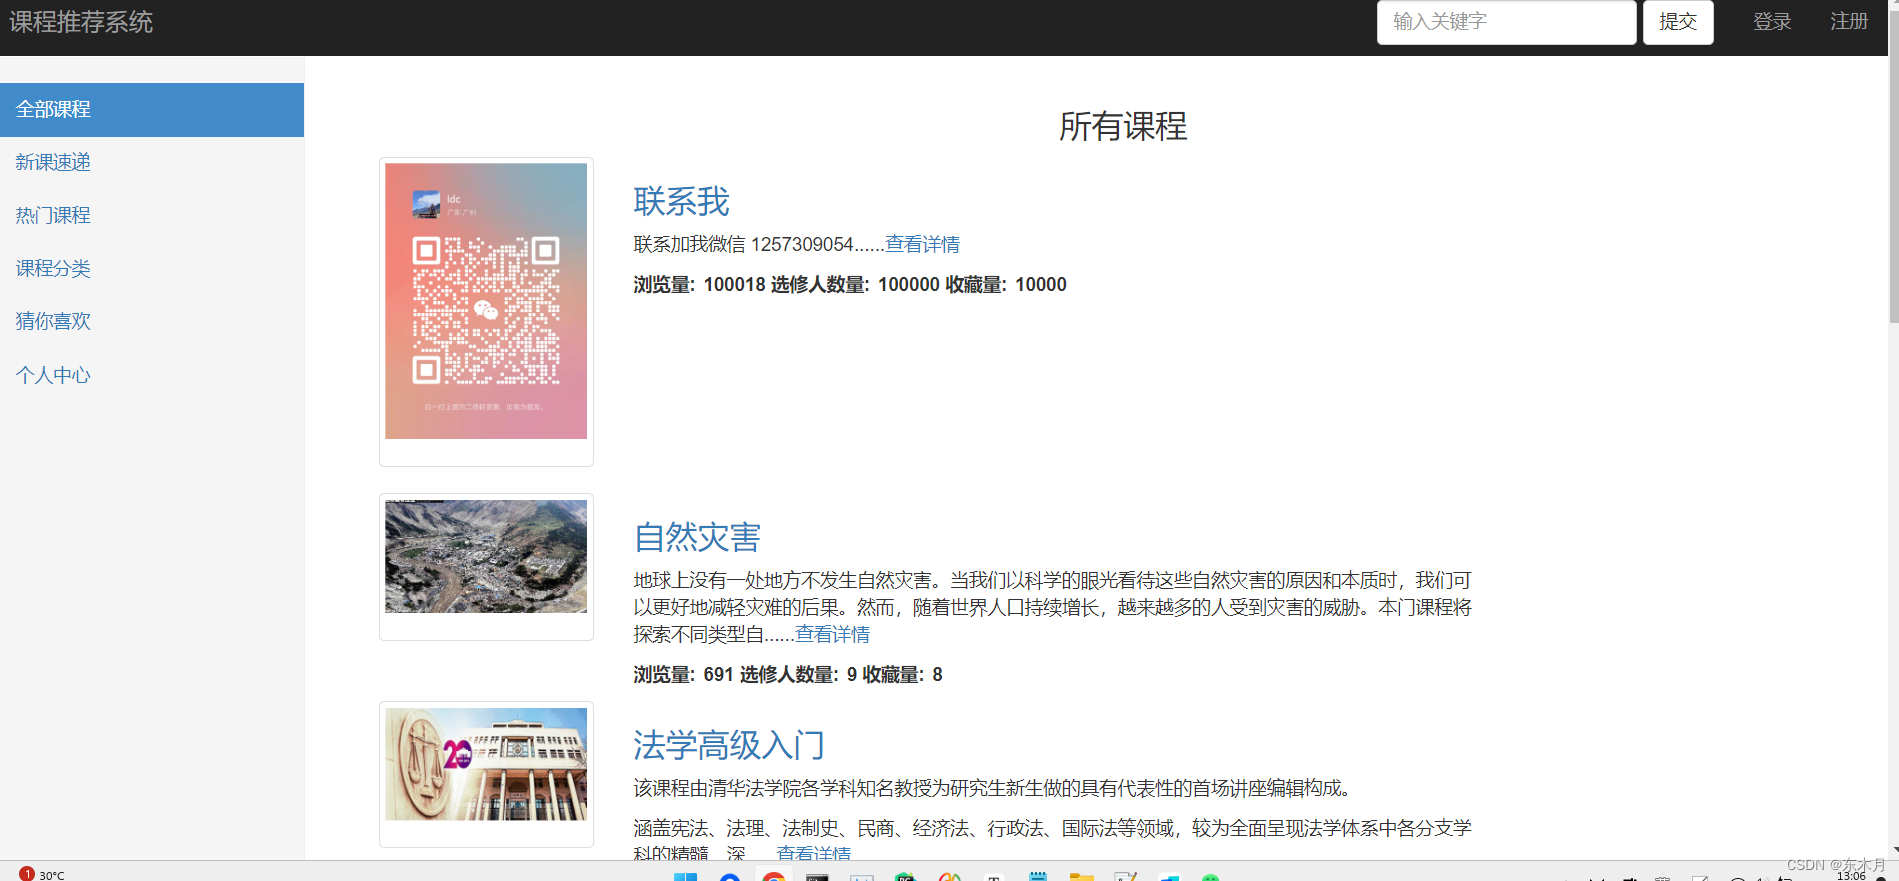Click the 注册 link in the navbar

pos(1849,22)
